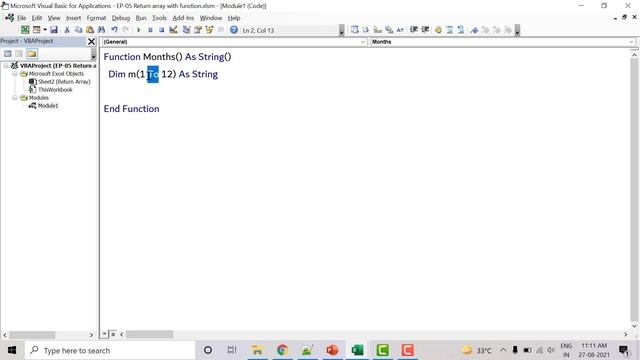Screen dimensions: 640x360
Task: Select Sheet2 (Return Array) in project tree
Action: tap(64, 82)
